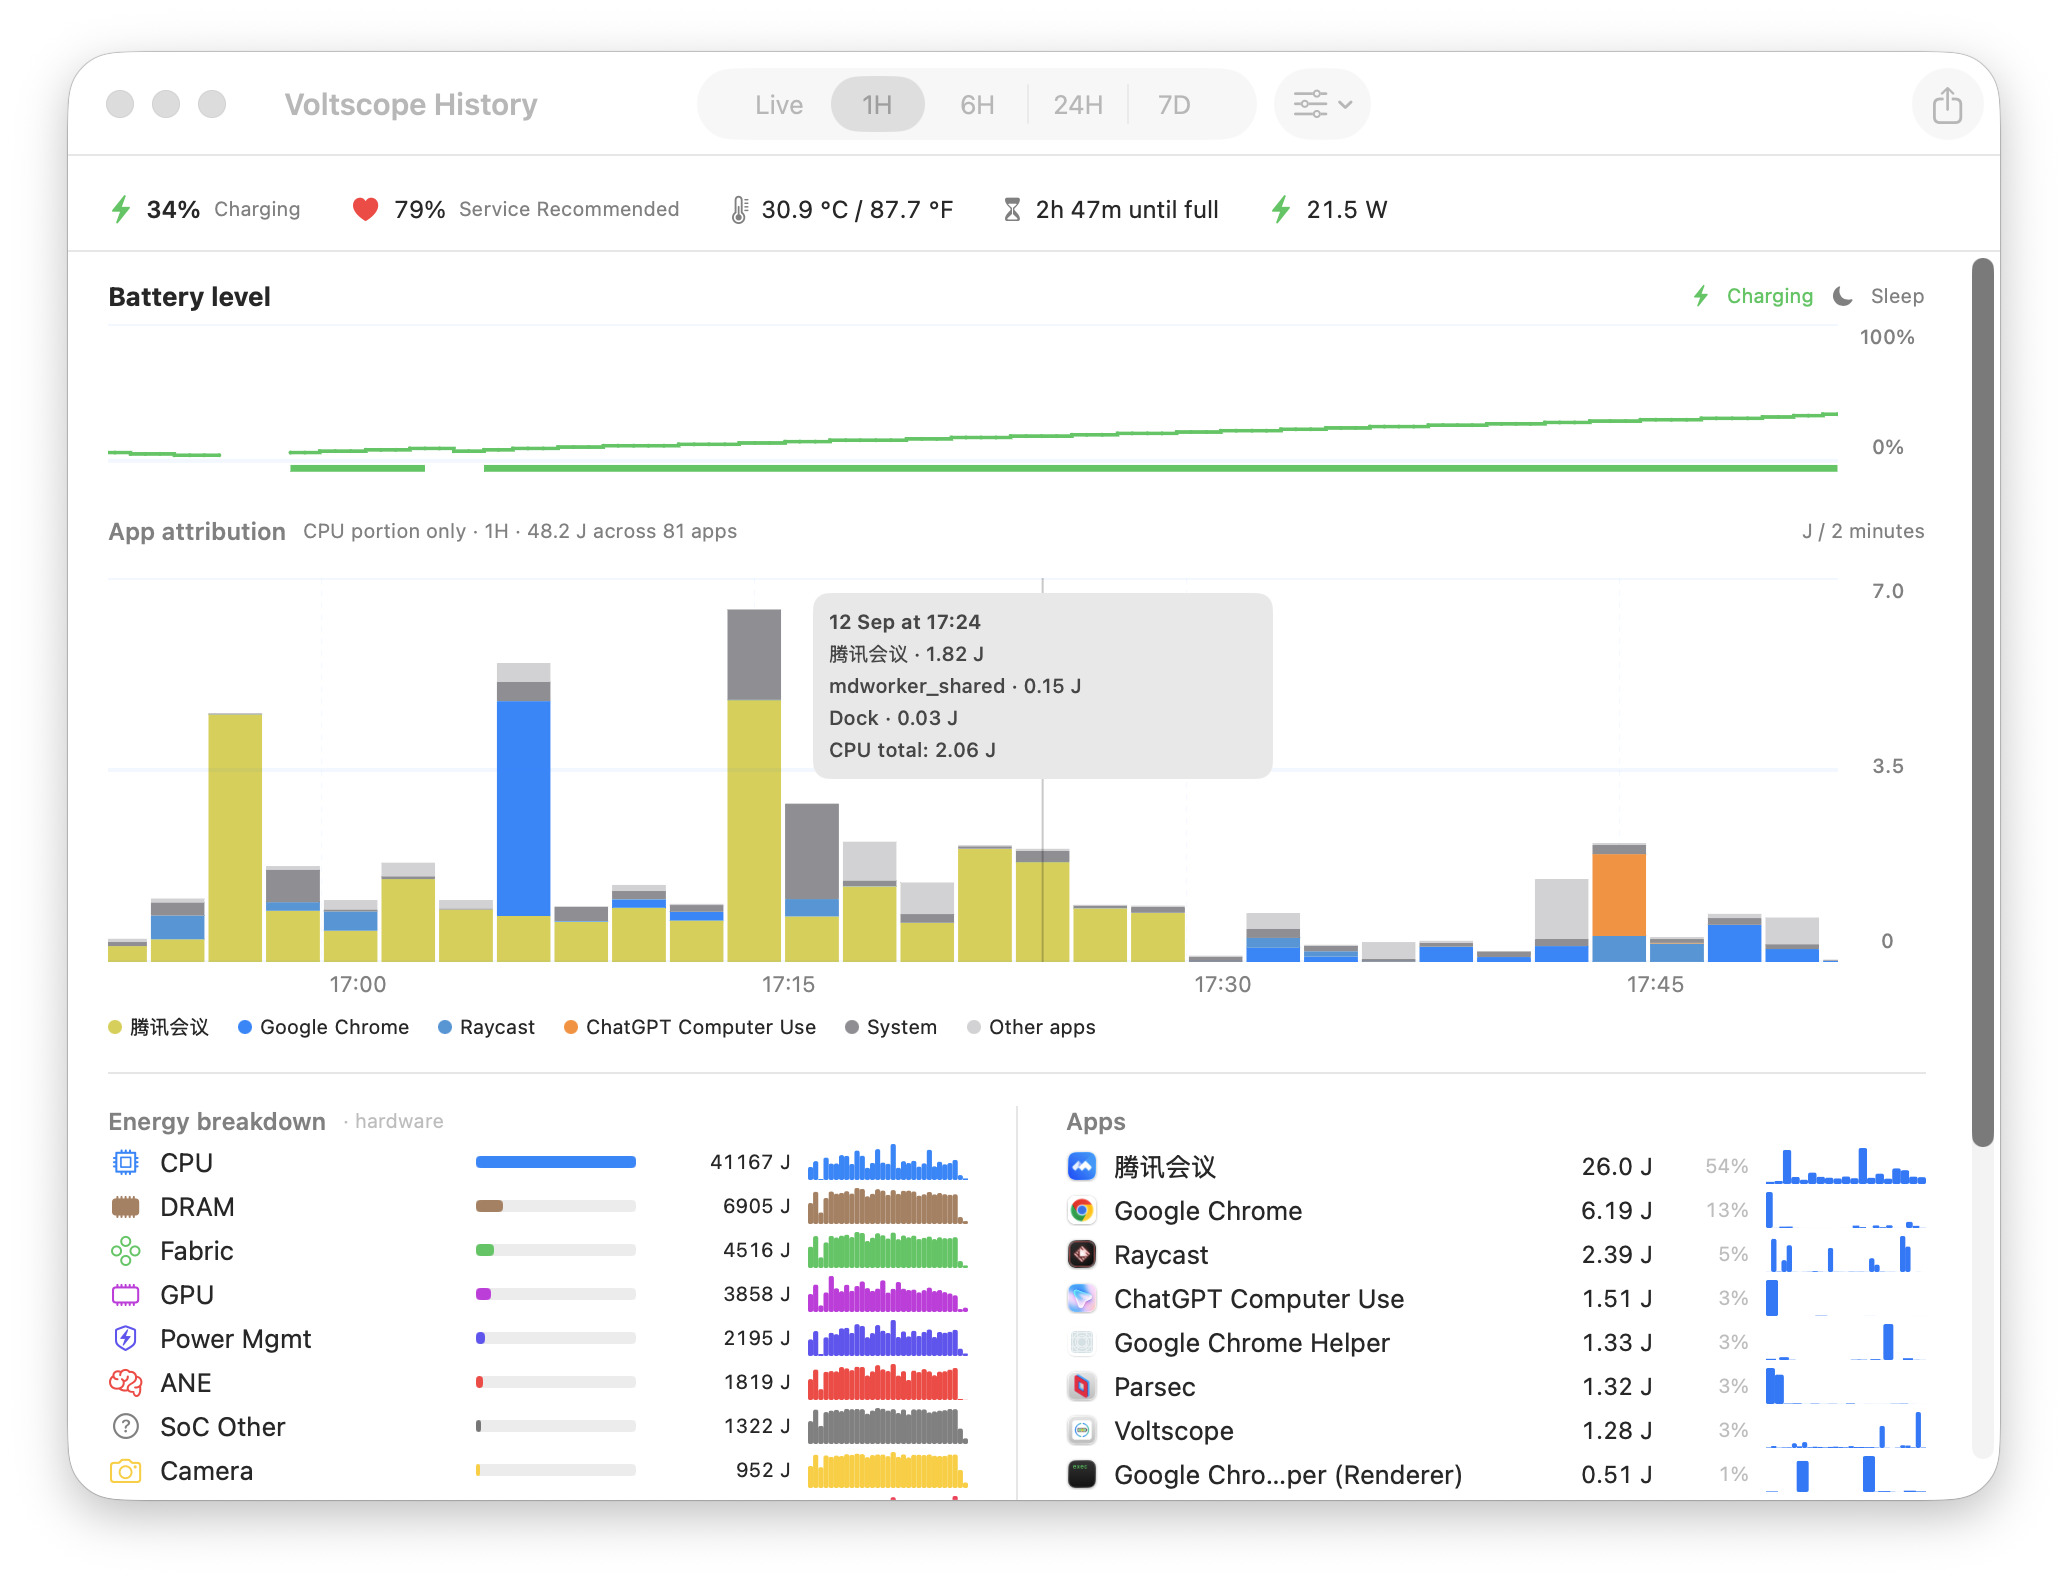Select the 7D time range tab
The height and width of the screenshot is (1584, 2068).
(1174, 105)
